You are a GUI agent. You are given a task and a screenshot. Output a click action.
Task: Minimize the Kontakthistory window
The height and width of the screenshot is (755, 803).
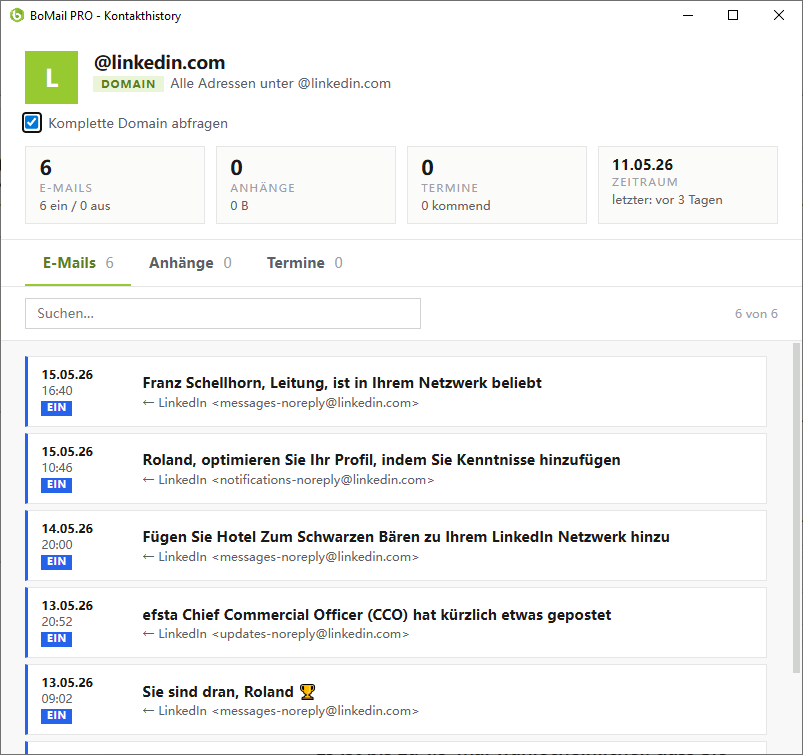point(688,15)
